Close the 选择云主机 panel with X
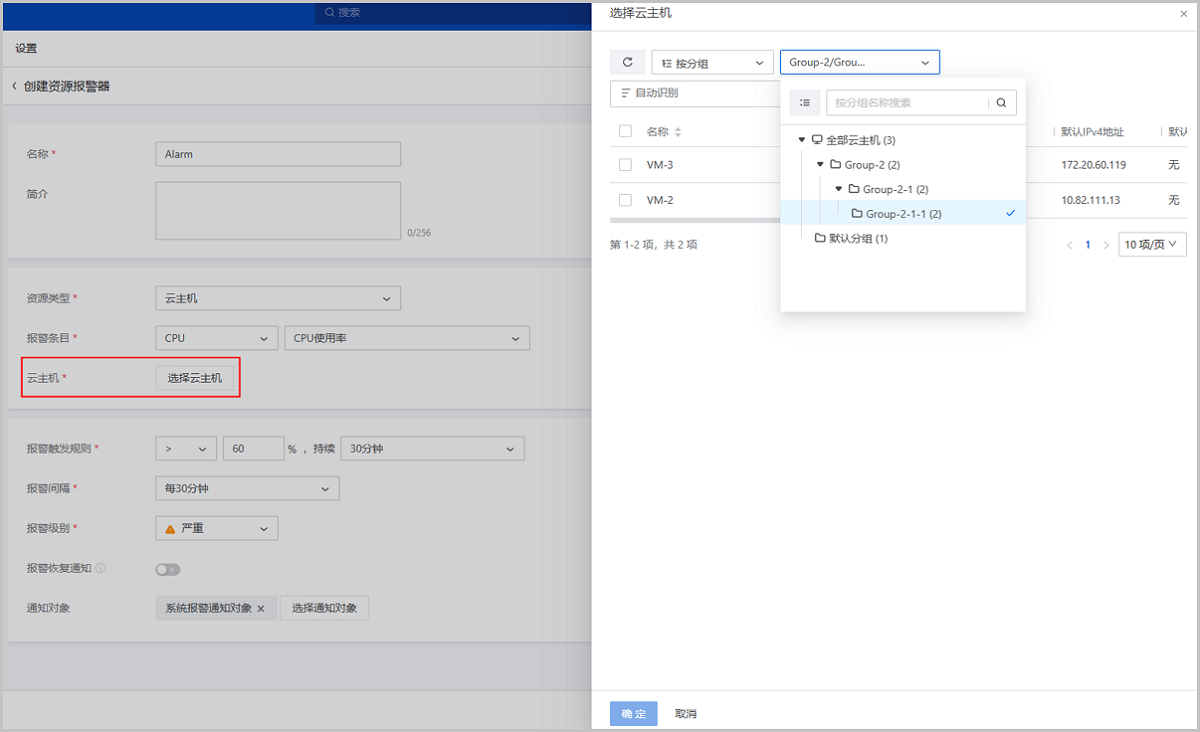This screenshot has height=732, width=1200. 1184,14
